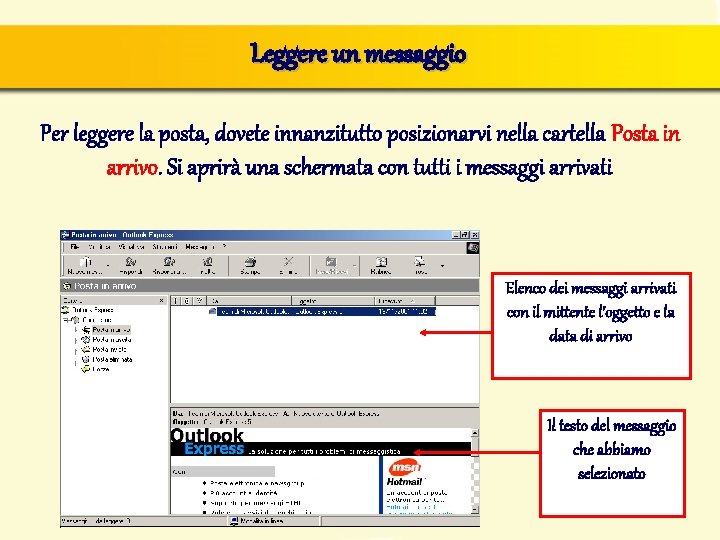
Task: Open the Invia/Ricevi dropdown arrow
Action: (354, 265)
